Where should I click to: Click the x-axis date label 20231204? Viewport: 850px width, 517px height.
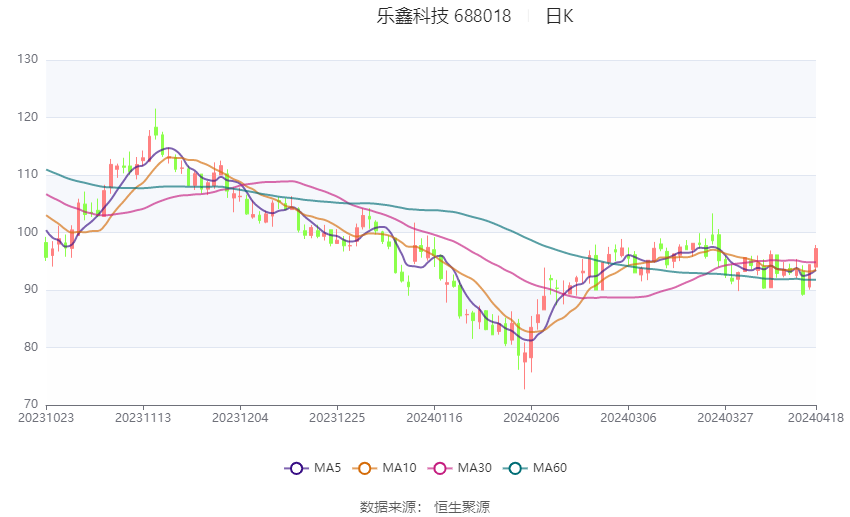240,418
